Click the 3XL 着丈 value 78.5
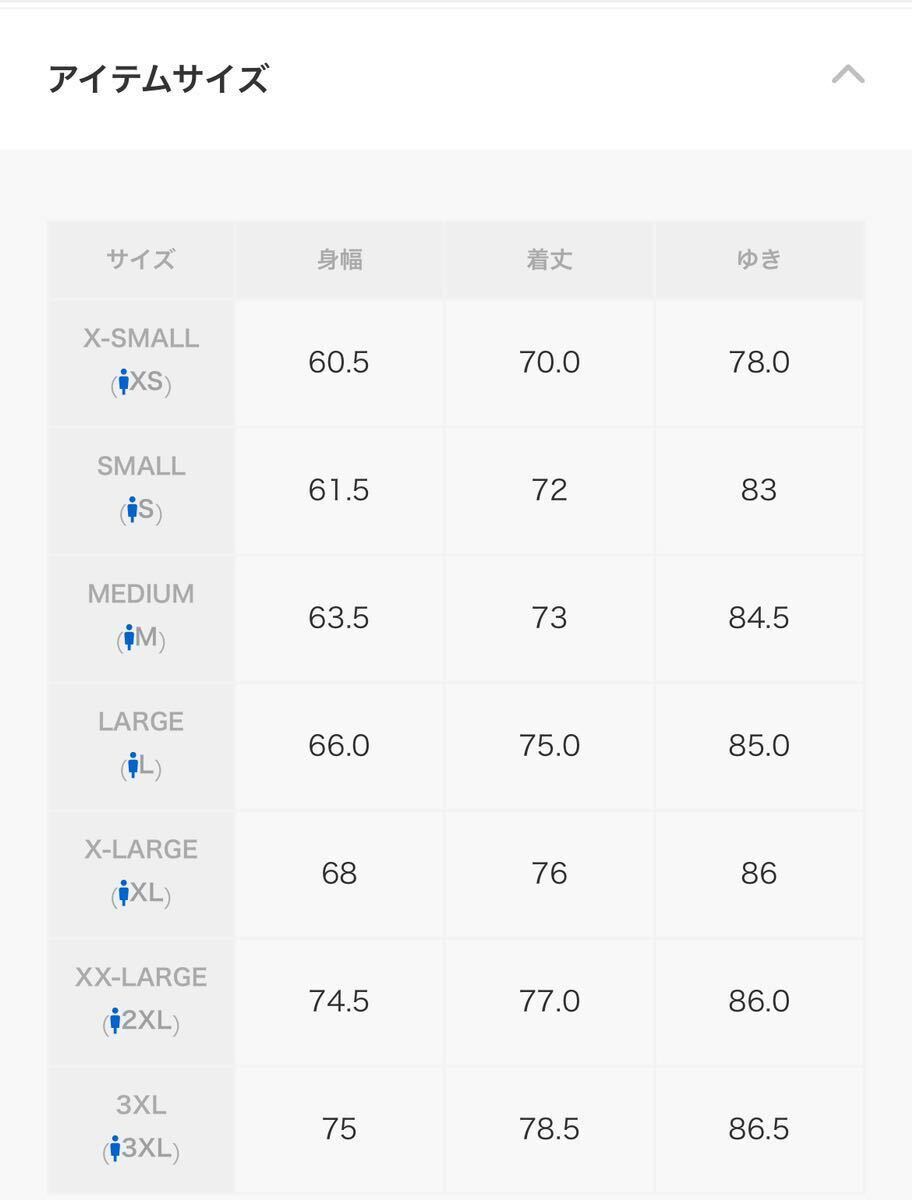Image resolution: width=912 pixels, height=1200 pixels. click(549, 1129)
